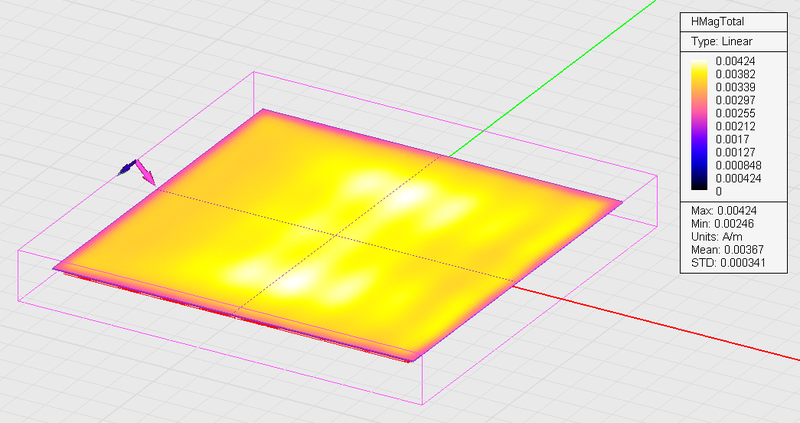Screen dimensions: 800x423
Task: Click the leftmost corner of the field plane
Action: [x=56, y=267]
